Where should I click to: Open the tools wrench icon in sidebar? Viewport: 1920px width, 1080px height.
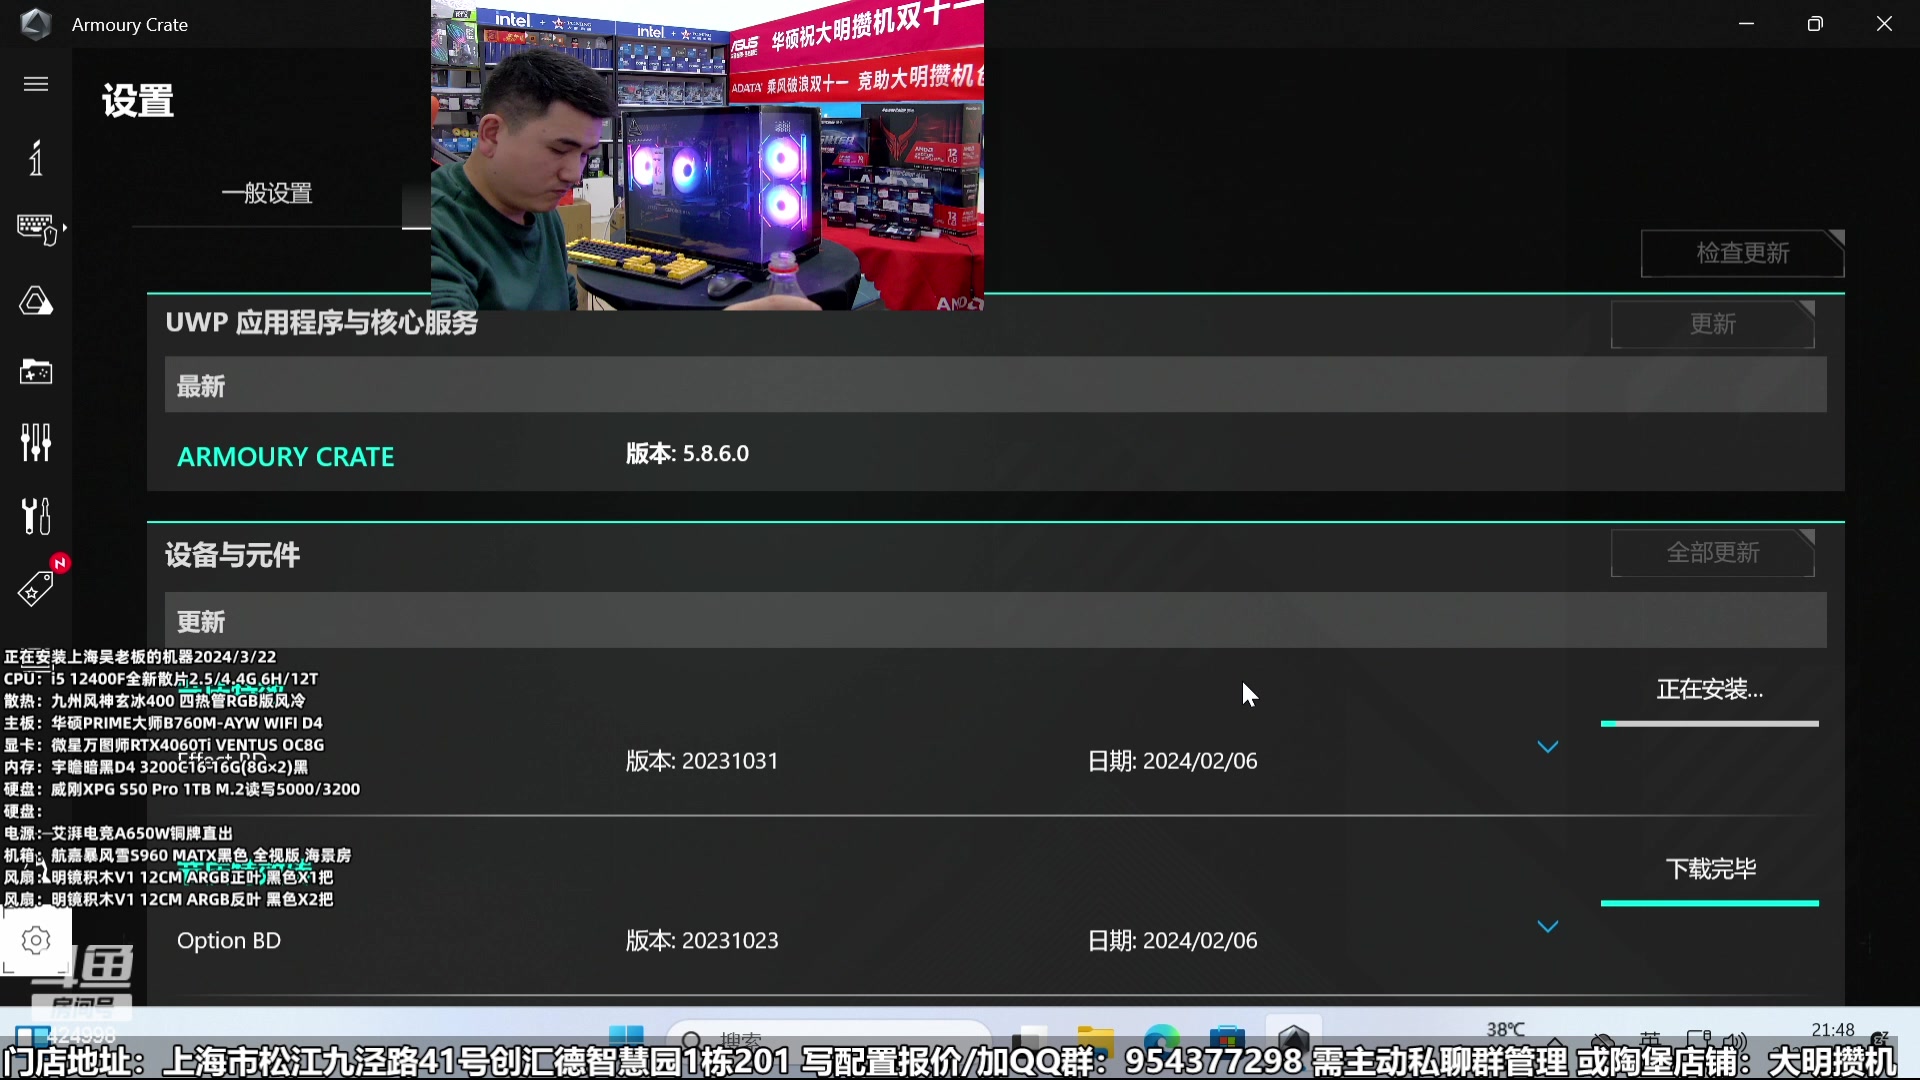click(36, 516)
